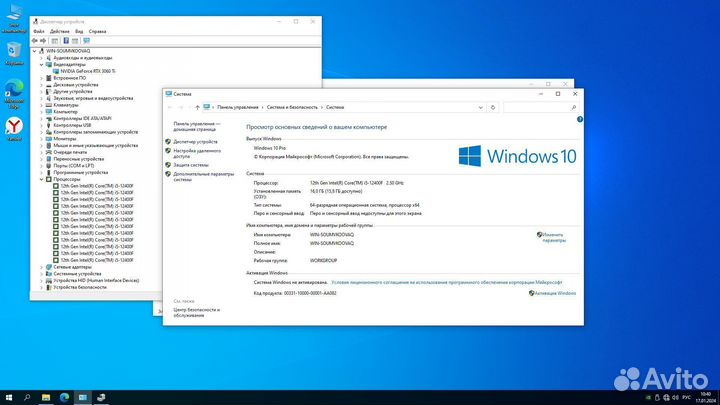Screen dimensions: 720x405
Task: Open the Recycle Bin desktop icon
Action: [14, 54]
